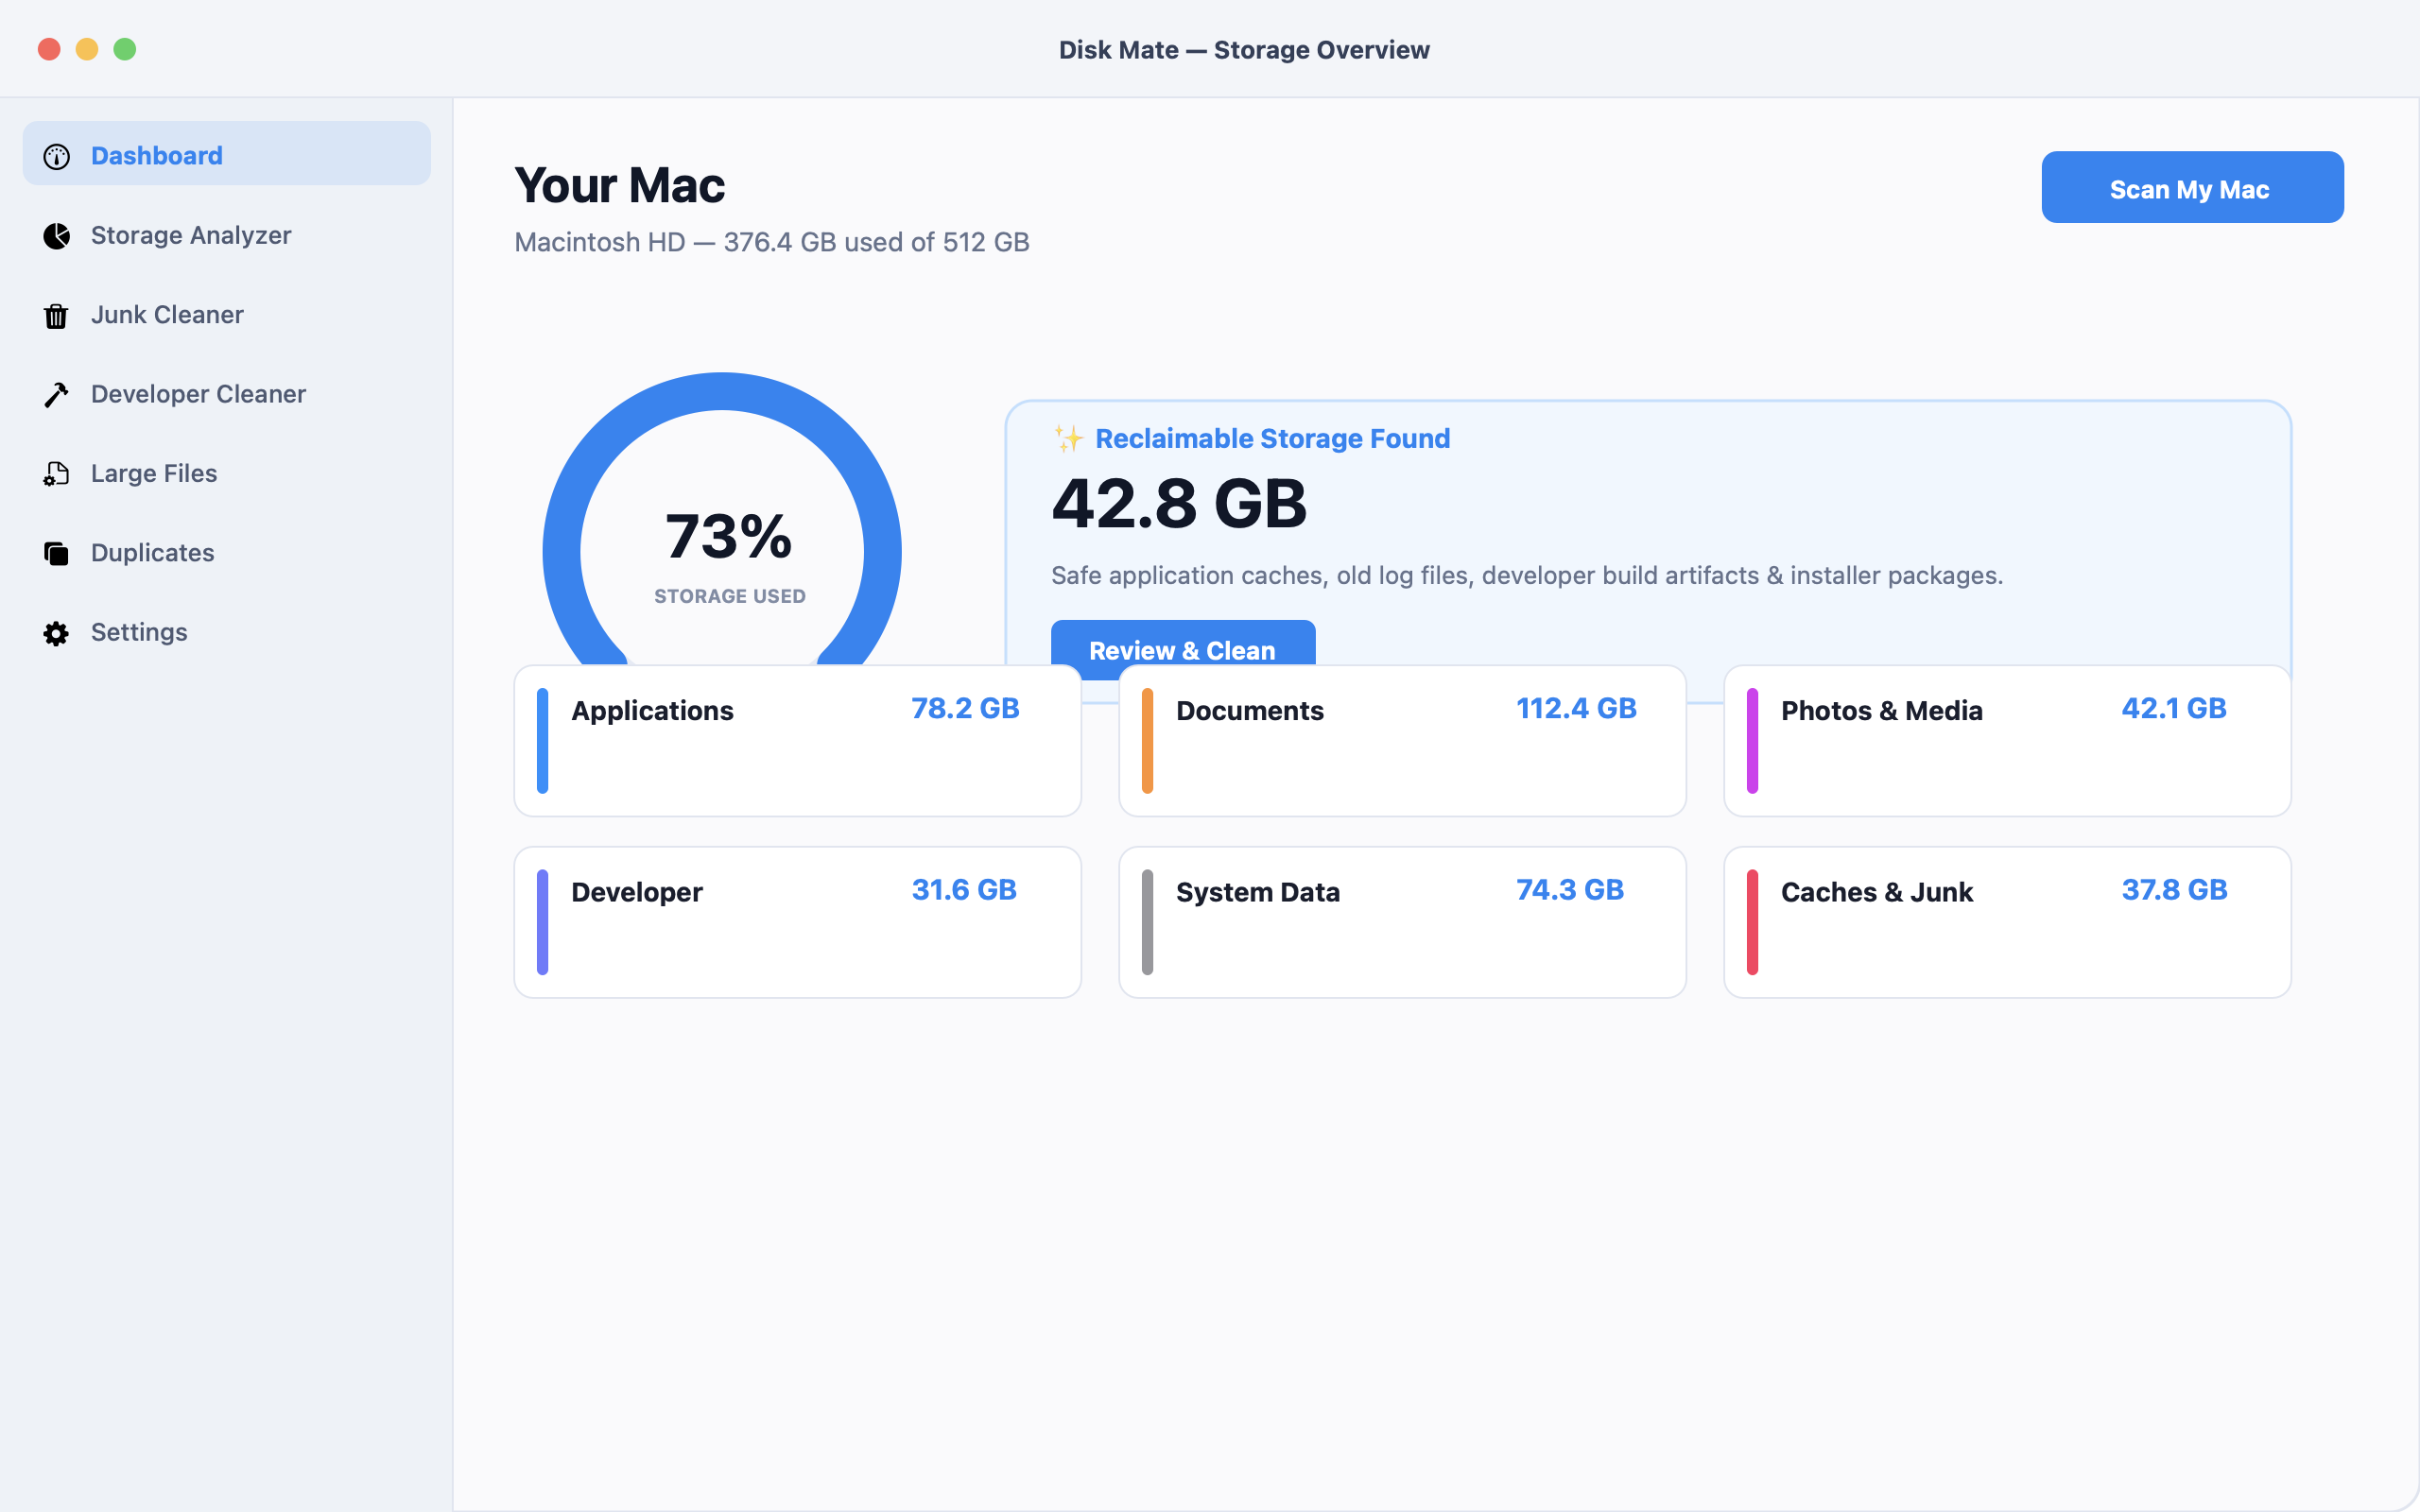Open the Developer storage card
This screenshot has height=1512, width=2420.
(x=797, y=922)
